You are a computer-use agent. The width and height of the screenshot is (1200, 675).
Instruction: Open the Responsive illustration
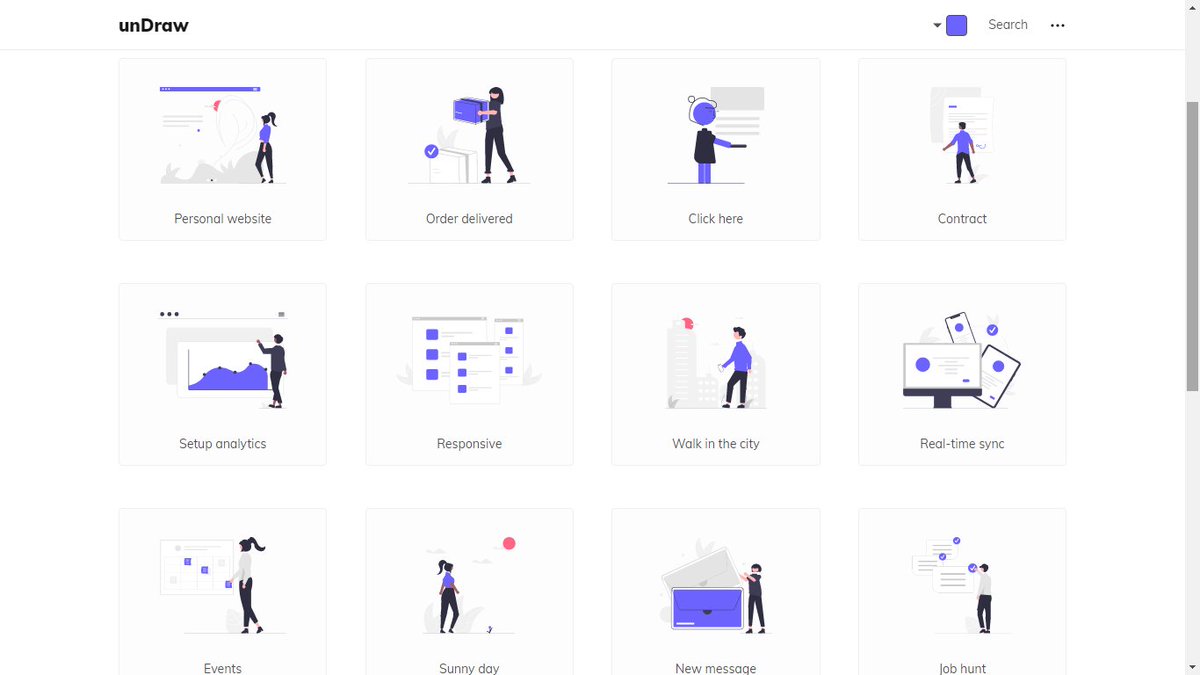click(469, 374)
